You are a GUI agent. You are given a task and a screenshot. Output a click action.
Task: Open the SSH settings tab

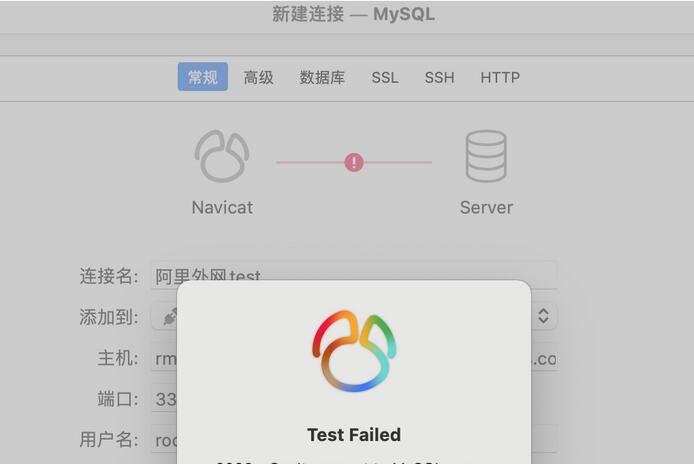pyautogui.click(x=439, y=77)
